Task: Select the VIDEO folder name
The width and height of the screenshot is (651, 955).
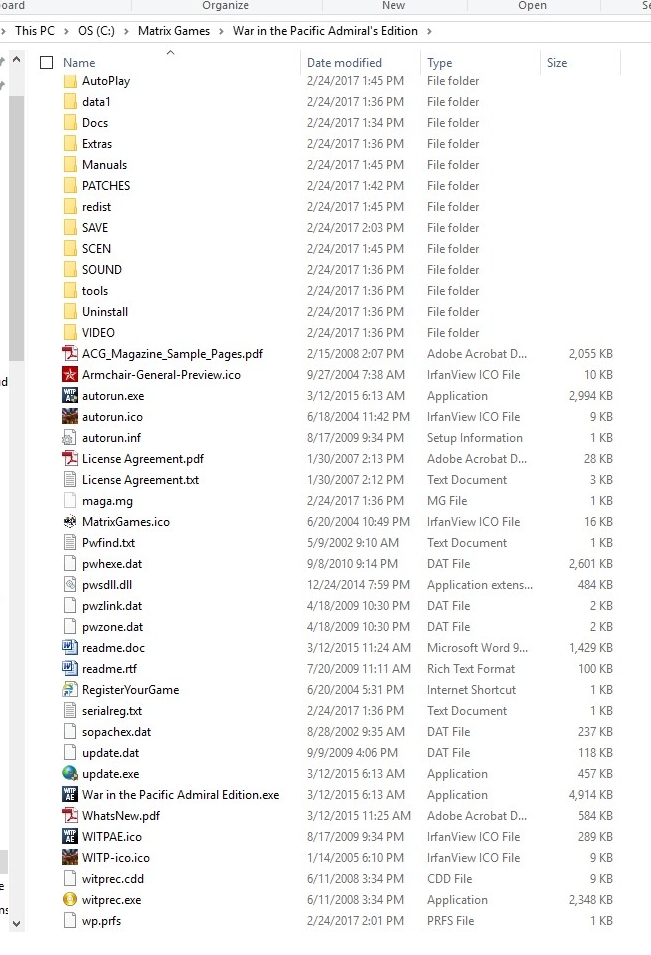Action: (98, 333)
